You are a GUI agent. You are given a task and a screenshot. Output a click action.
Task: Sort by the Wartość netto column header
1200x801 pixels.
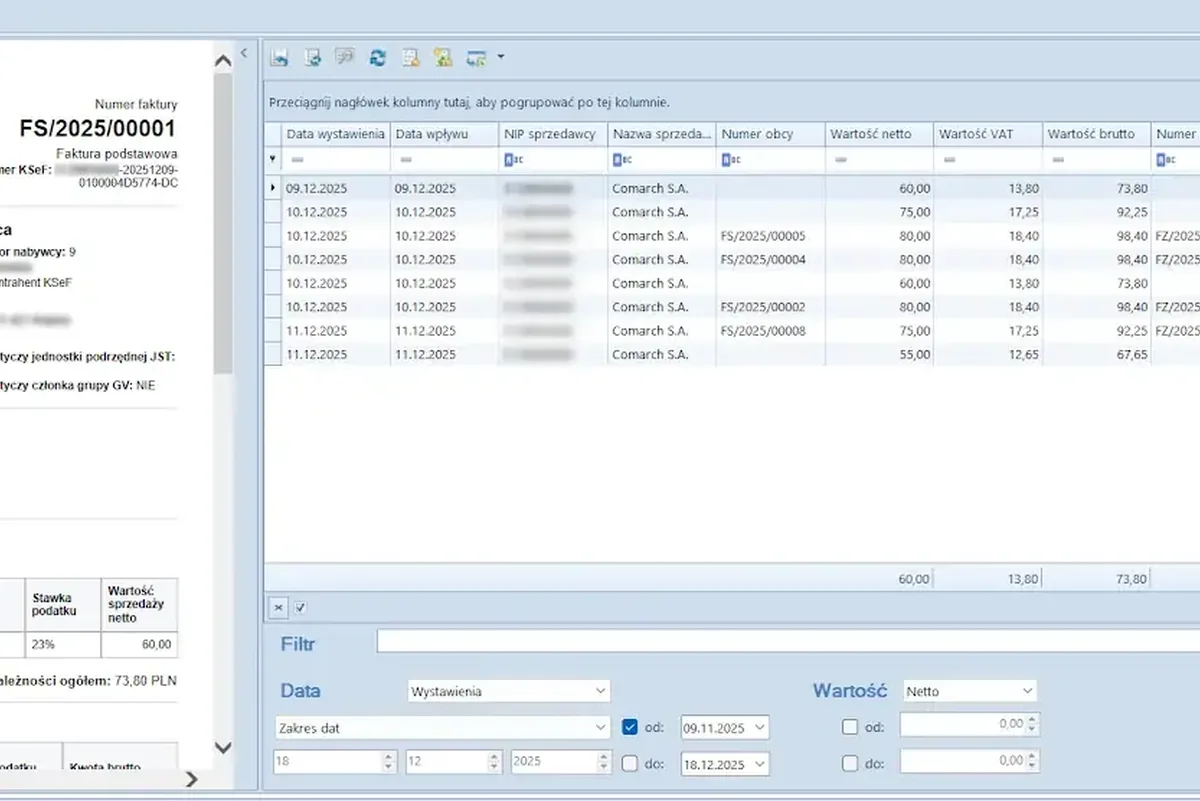tap(880, 134)
